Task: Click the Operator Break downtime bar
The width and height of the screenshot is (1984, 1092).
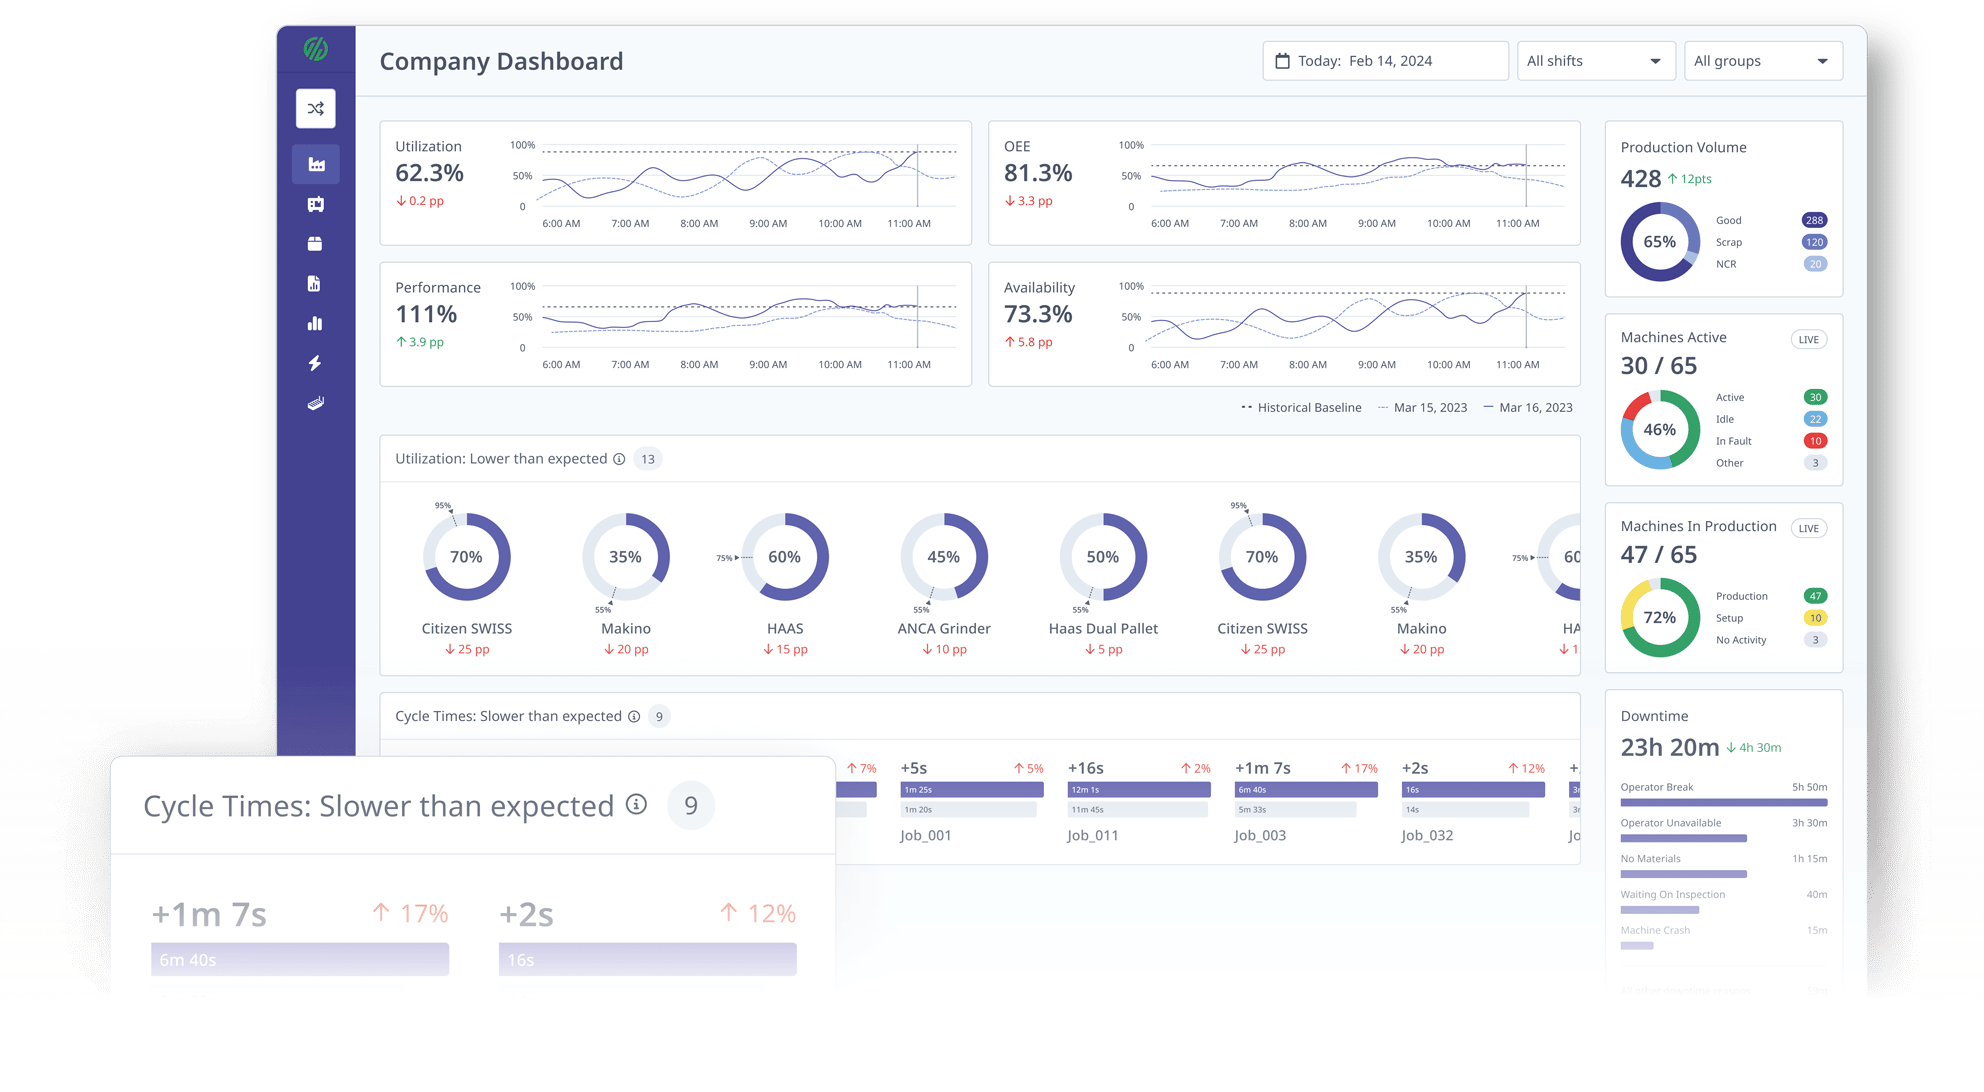Action: (1724, 802)
